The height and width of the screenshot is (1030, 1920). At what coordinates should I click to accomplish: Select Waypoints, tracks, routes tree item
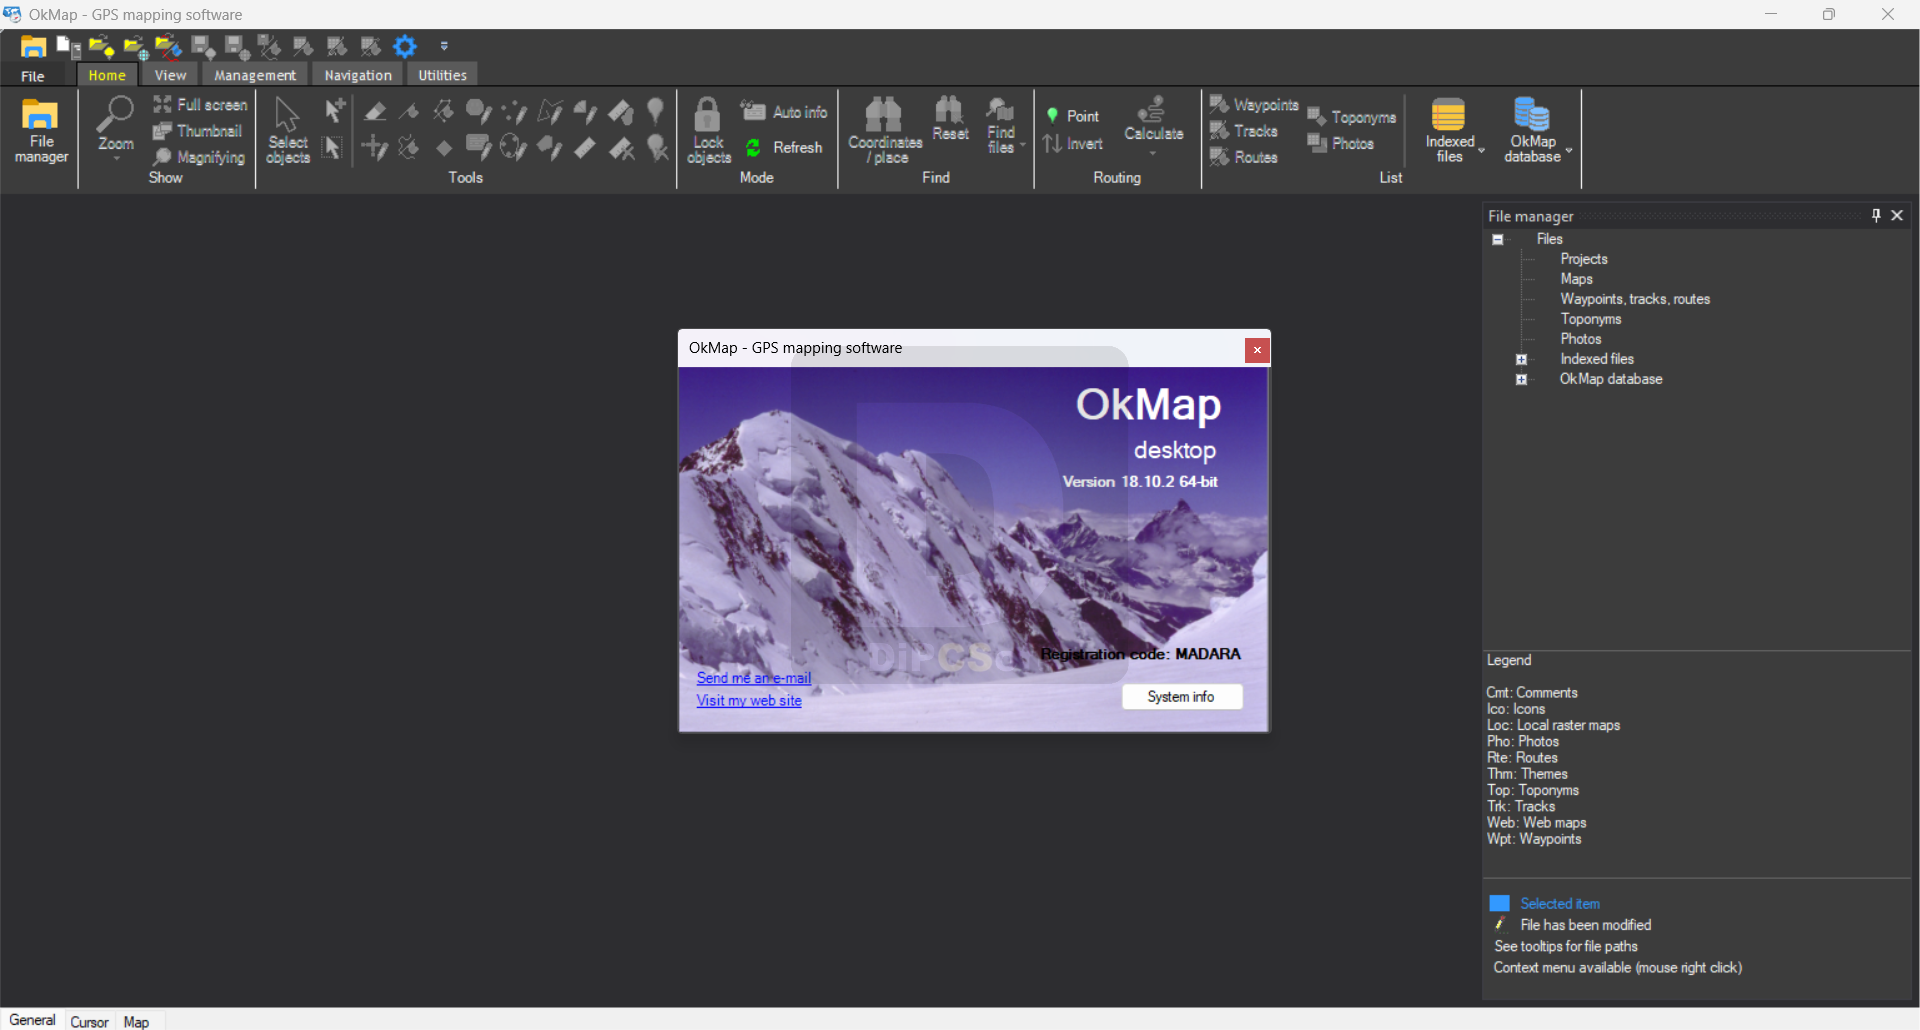(1635, 299)
